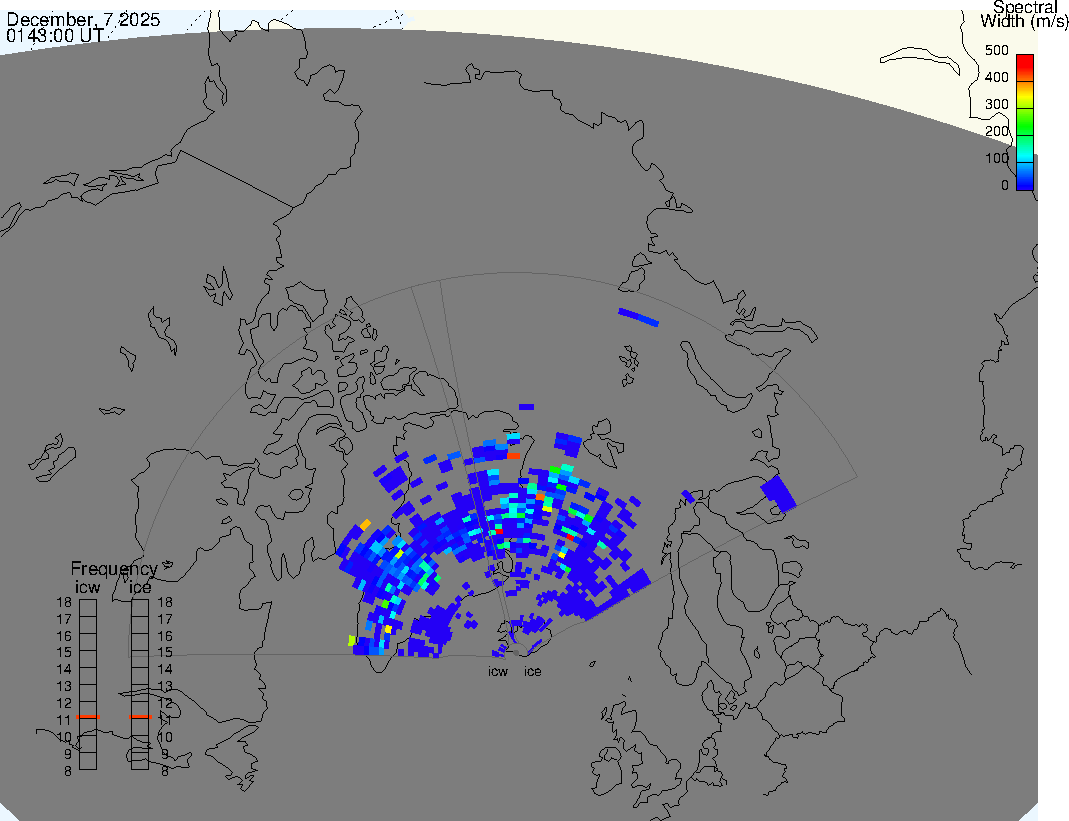This screenshot has width=1069, height=821.
Task: Click the date text 'December, 7 2025'
Action: [x=83, y=19]
